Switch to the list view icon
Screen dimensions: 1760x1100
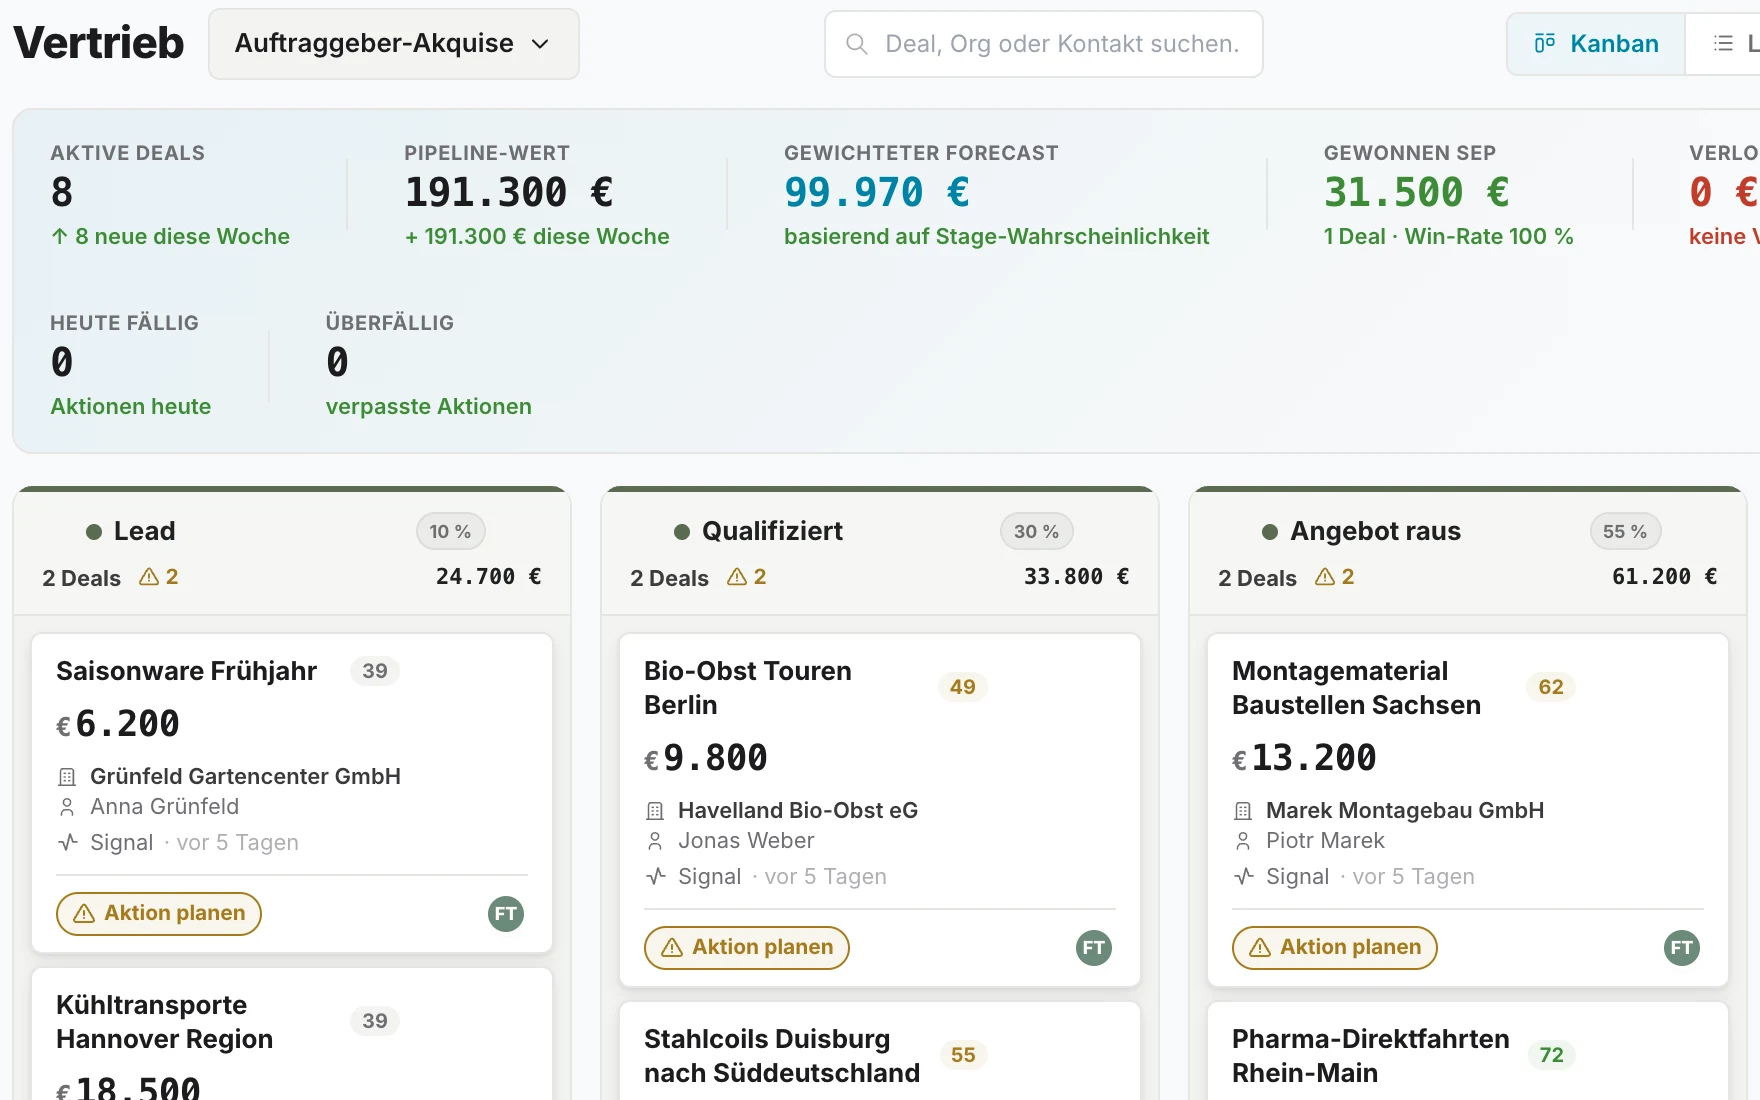pos(1723,43)
